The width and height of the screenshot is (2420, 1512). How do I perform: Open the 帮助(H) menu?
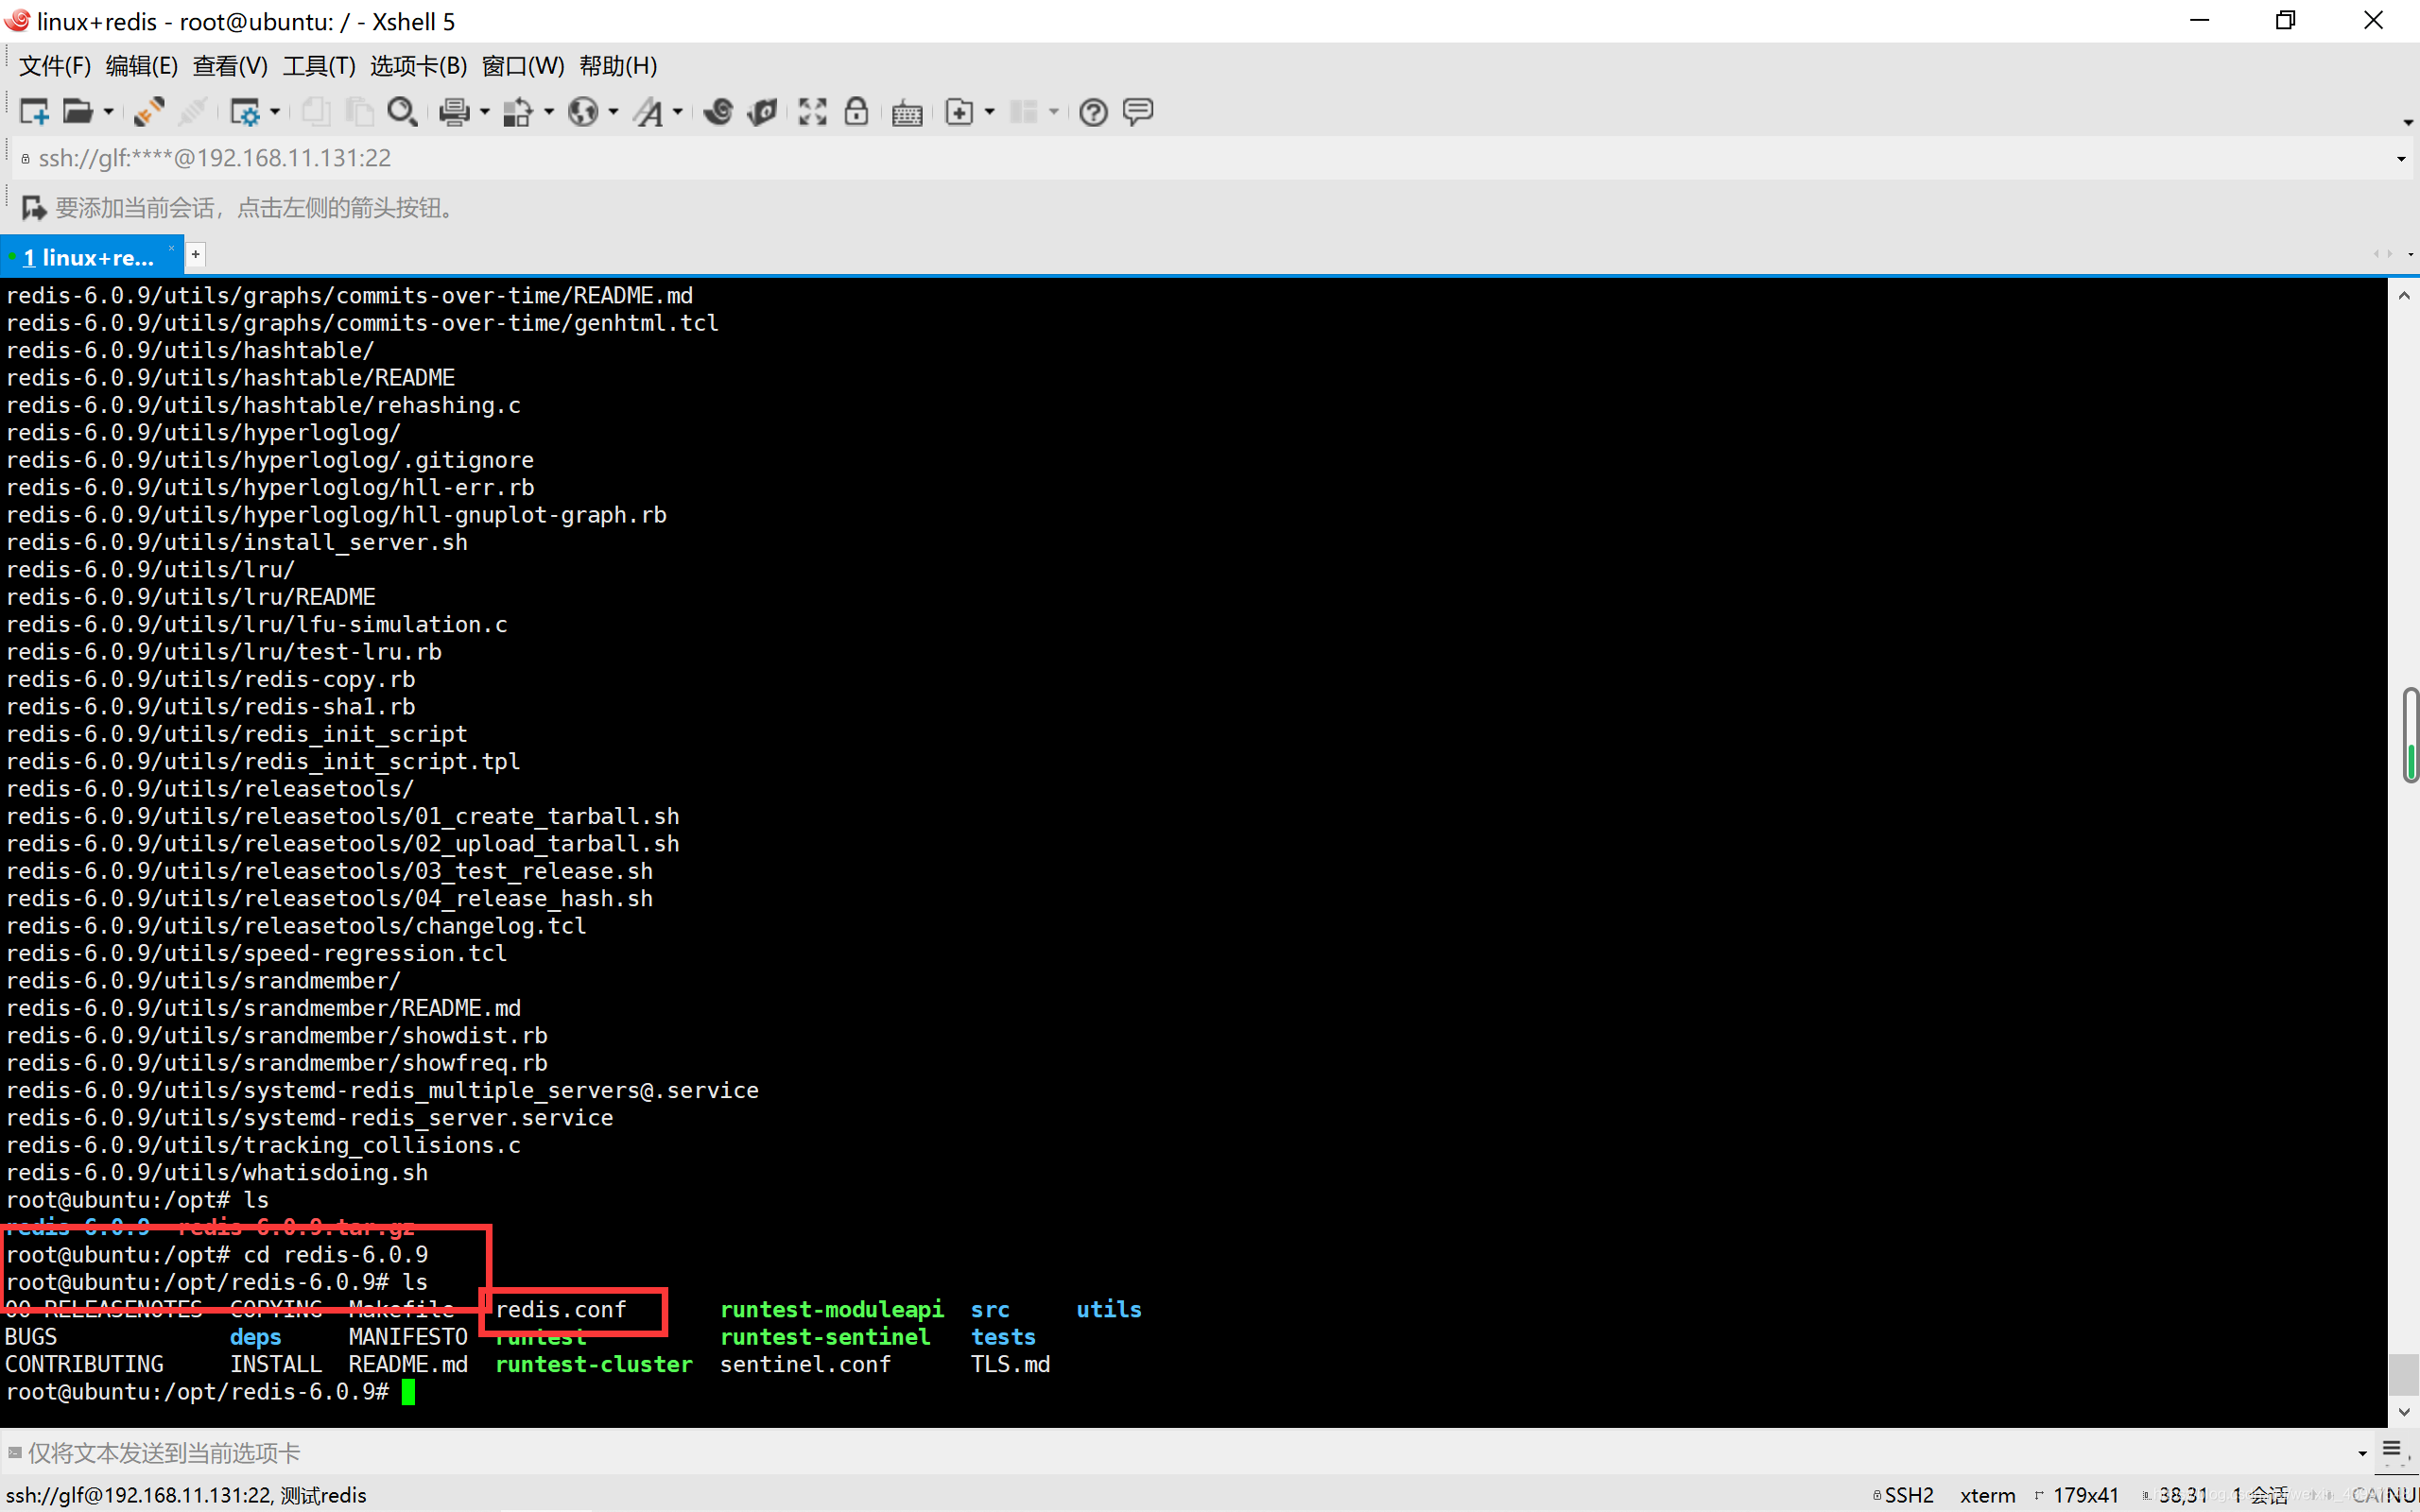tap(618, 66)
